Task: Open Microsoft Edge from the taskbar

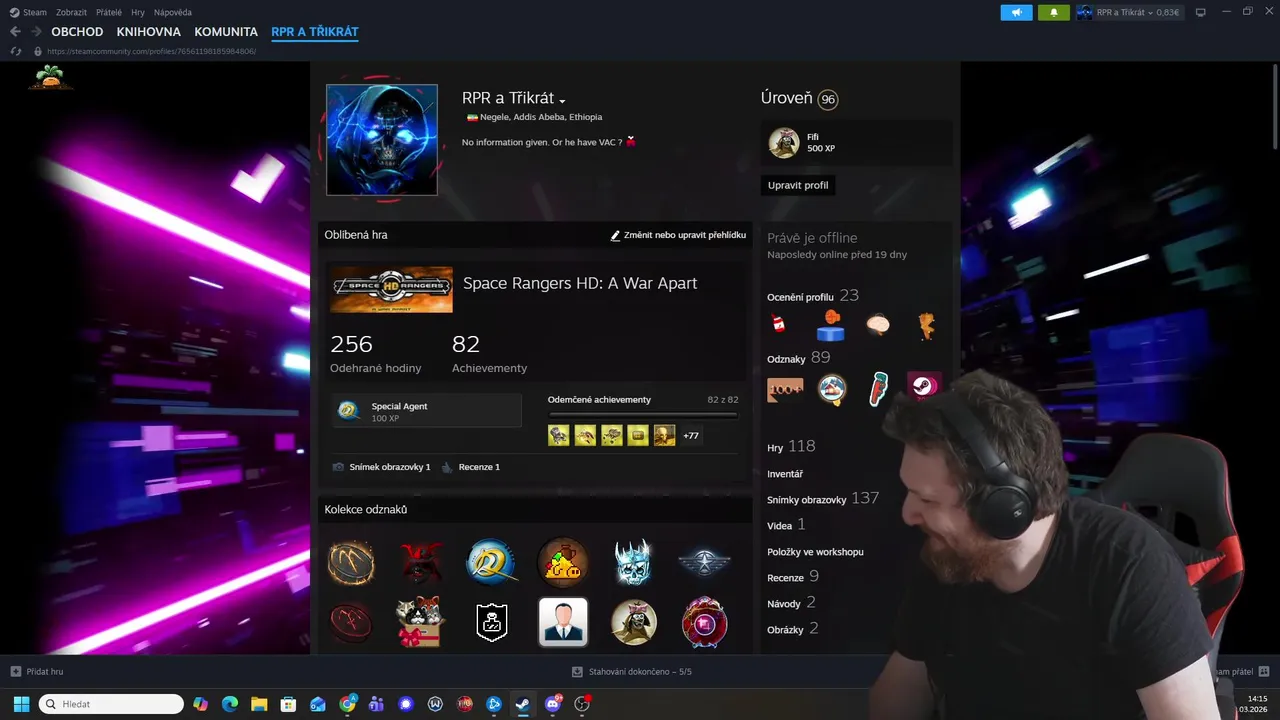Action: [x=229, y=704]
